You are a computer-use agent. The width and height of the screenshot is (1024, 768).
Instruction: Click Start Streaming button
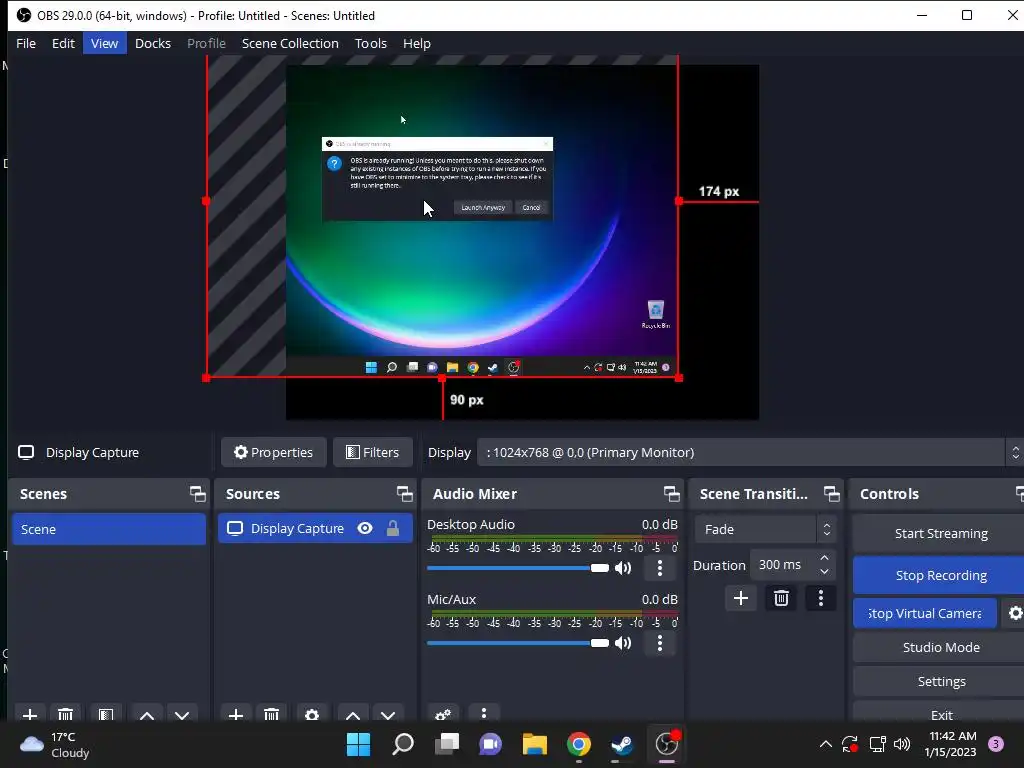(x=940, y=534)
